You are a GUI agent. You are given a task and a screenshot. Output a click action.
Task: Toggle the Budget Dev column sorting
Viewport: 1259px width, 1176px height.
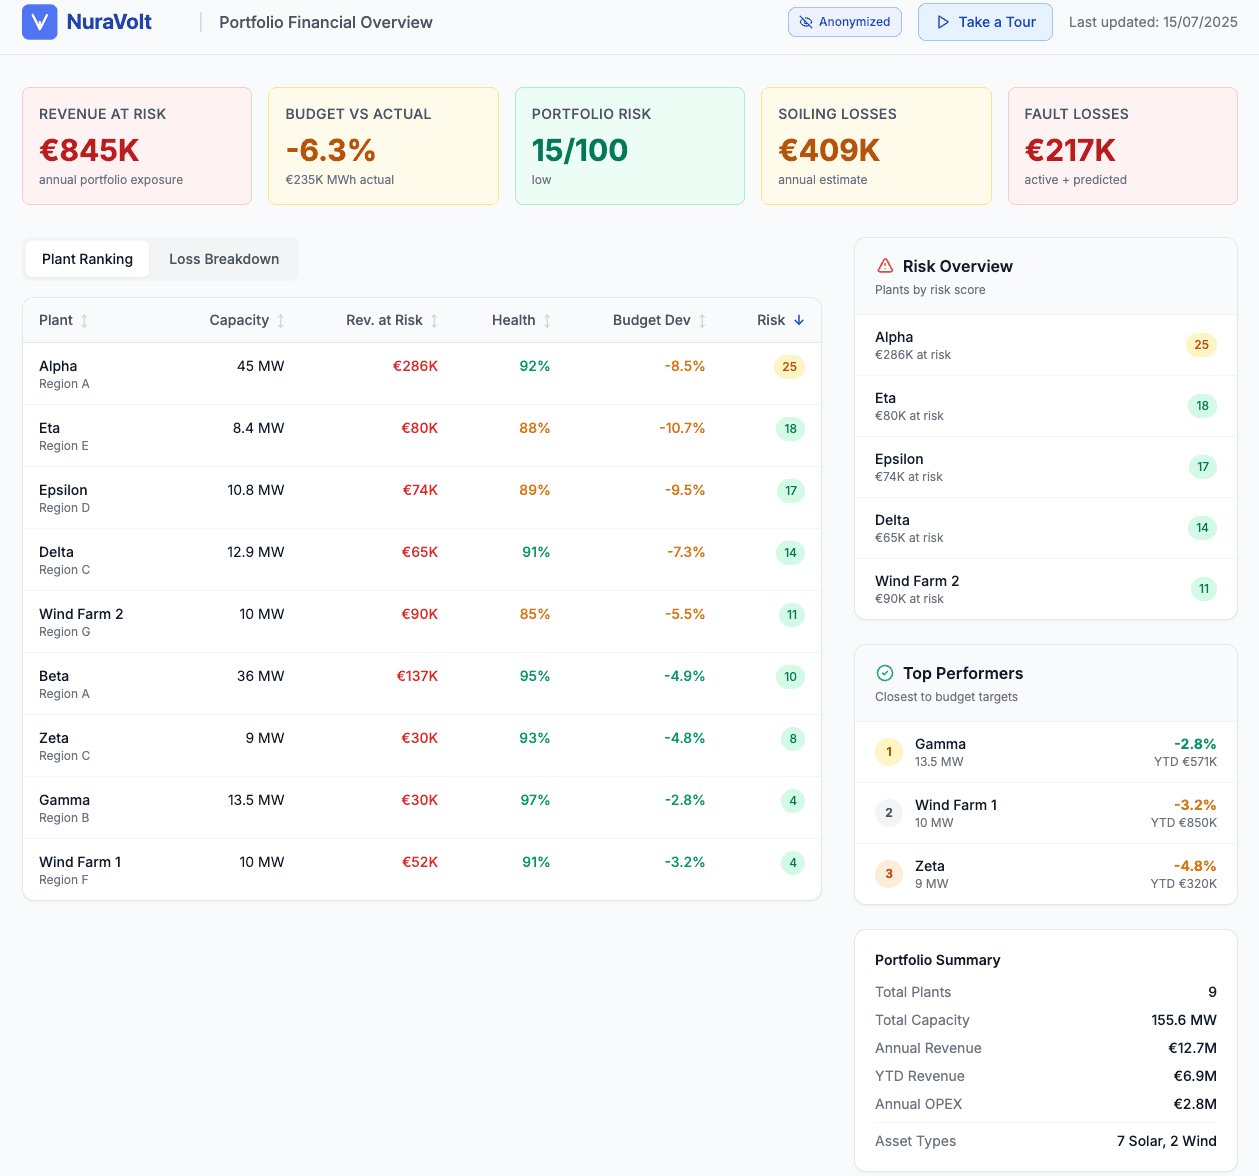pos(658,320)
